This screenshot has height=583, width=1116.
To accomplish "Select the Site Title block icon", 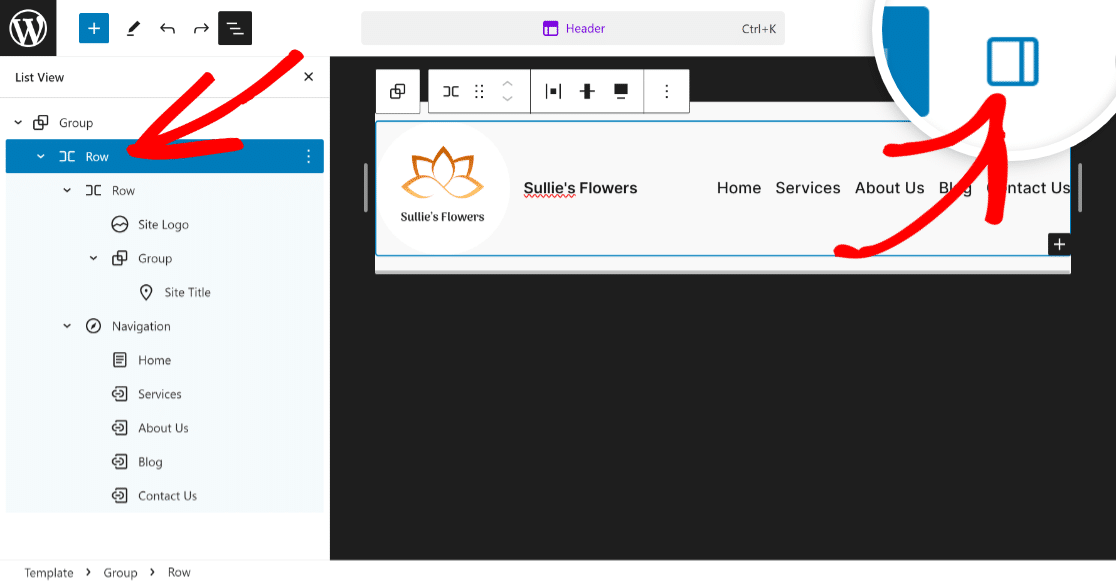I will pos(146,292).
